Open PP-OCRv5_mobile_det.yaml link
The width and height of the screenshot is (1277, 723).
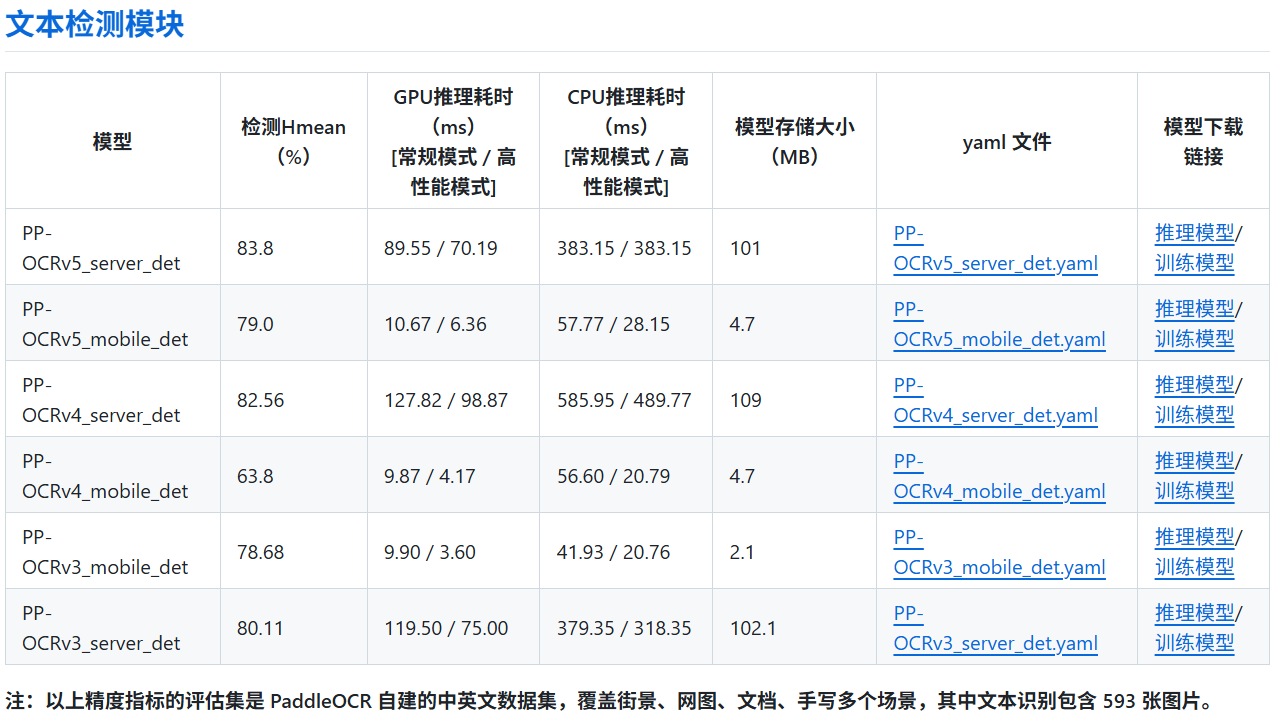point(999,324)
